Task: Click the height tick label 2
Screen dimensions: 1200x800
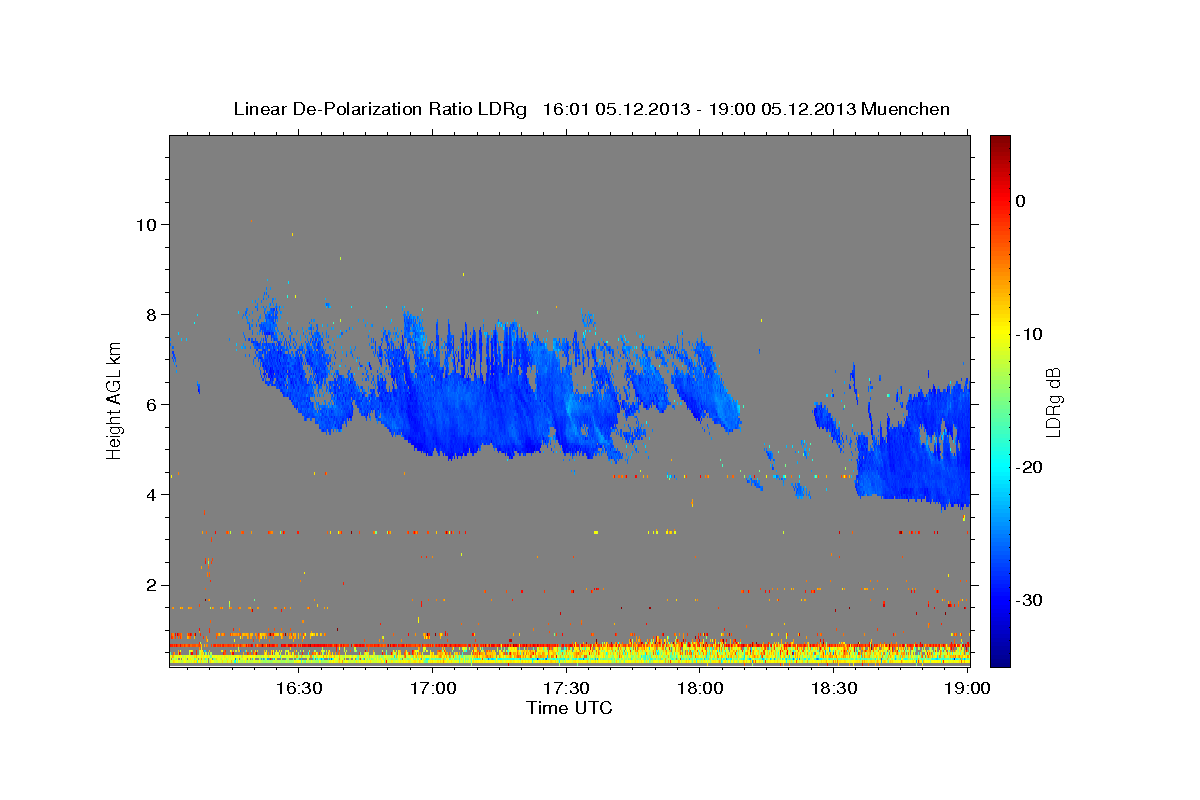Action: [x=152, y=585]
